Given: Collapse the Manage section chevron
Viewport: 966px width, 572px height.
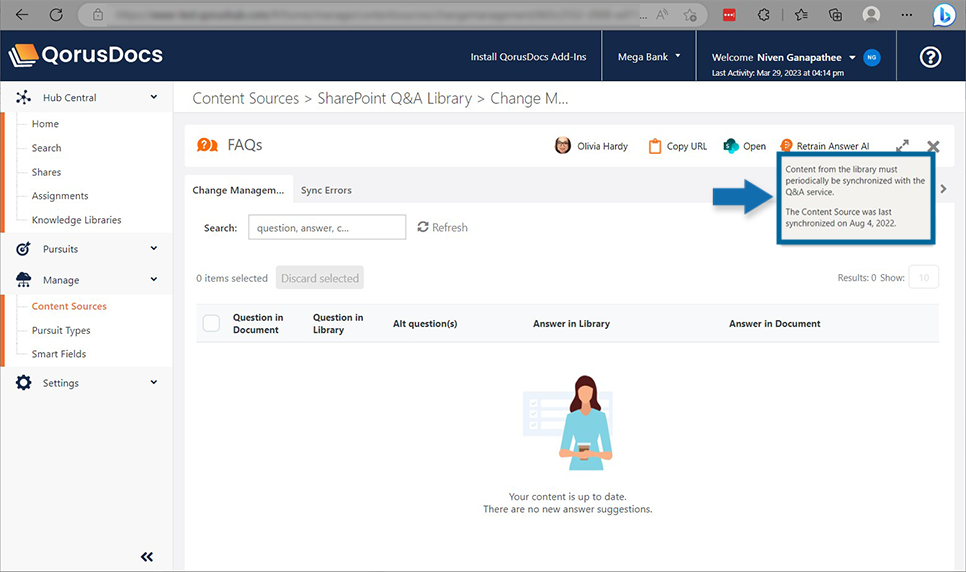Looking at the screenshot, I should [153, 279].
